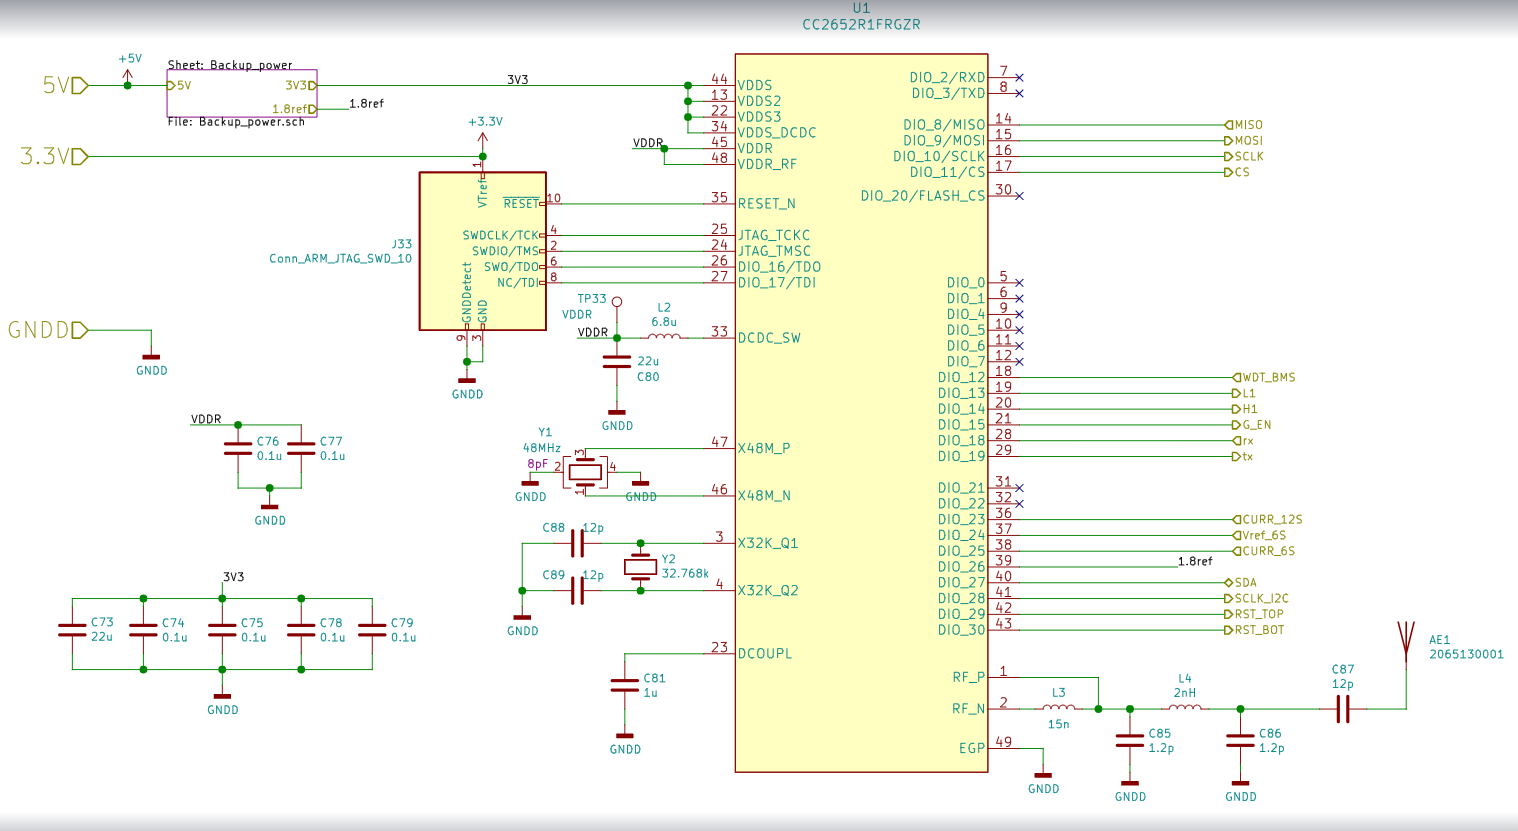Click capacitor C73 22u symbol
The width and height of the screenshot is (1518, 831).
(72, 630)
